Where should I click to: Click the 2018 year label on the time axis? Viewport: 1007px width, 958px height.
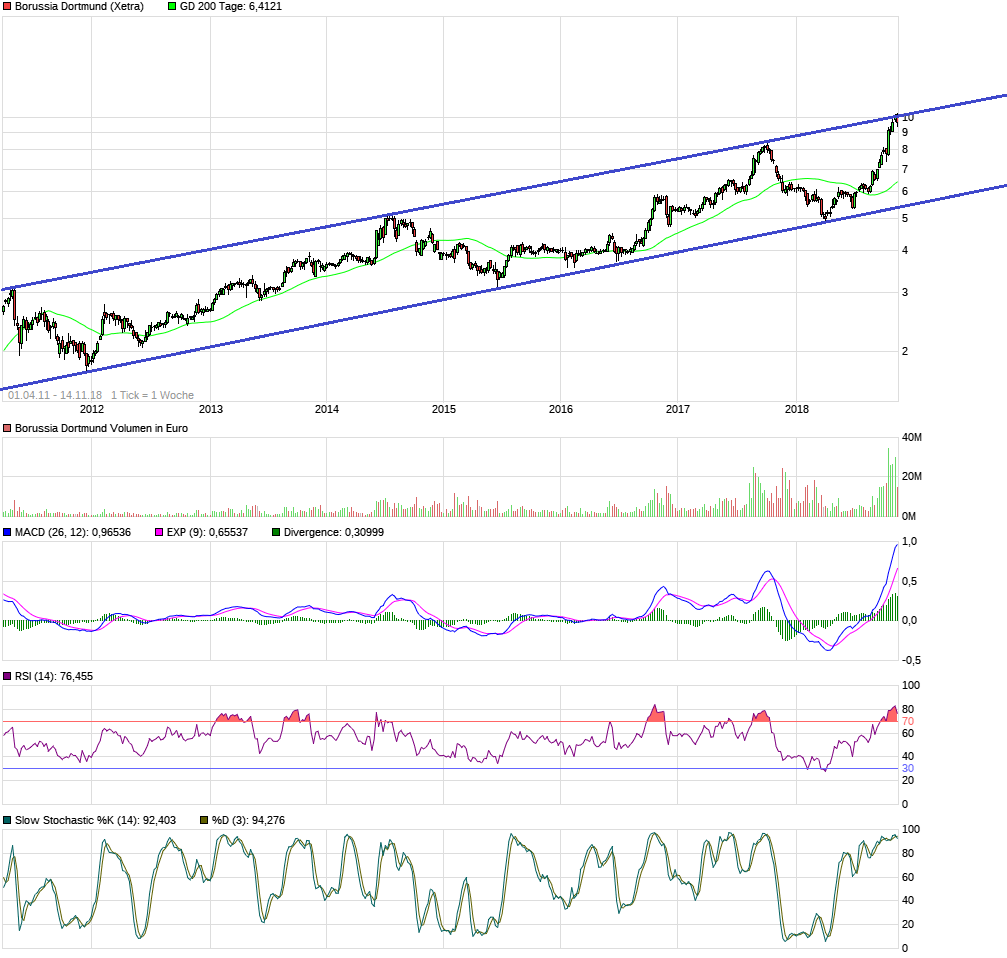point(797,409)
